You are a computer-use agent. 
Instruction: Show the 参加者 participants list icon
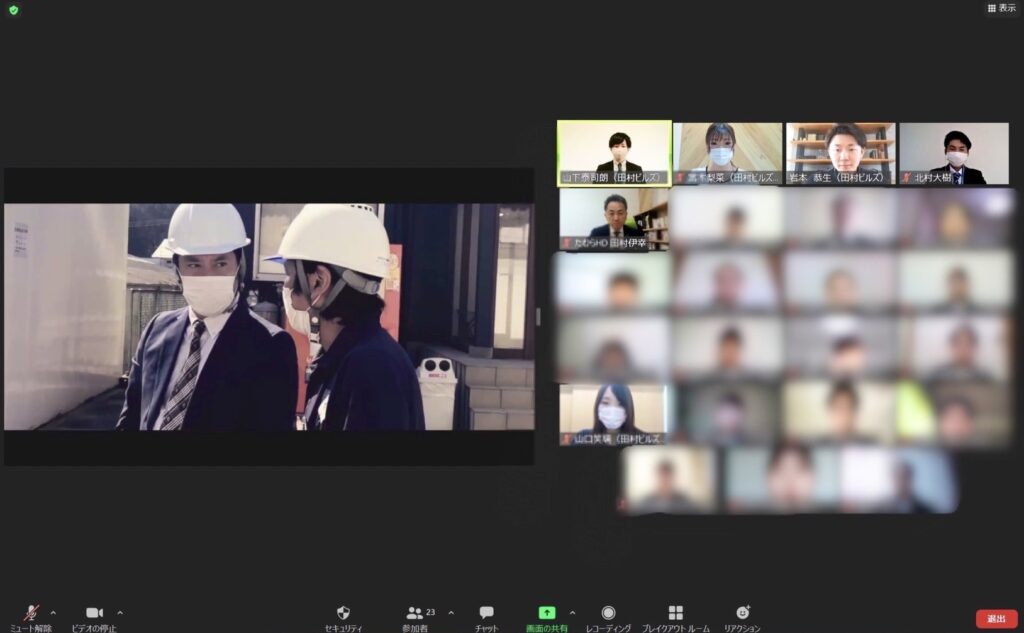pos(415,611)
